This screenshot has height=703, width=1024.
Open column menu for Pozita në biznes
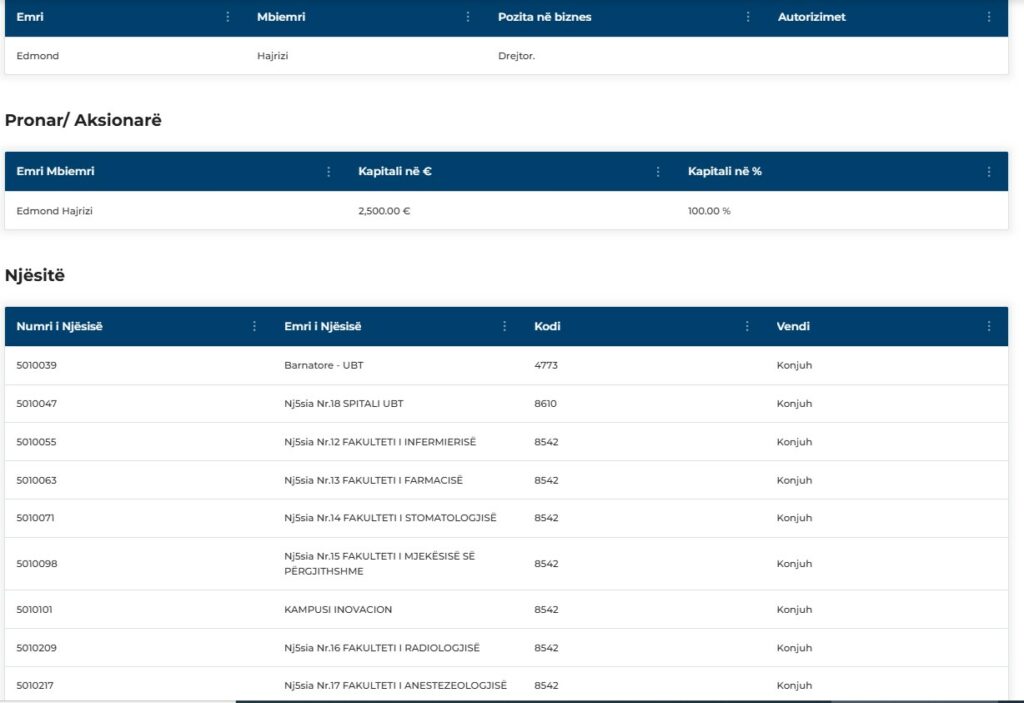click(748, 17)
